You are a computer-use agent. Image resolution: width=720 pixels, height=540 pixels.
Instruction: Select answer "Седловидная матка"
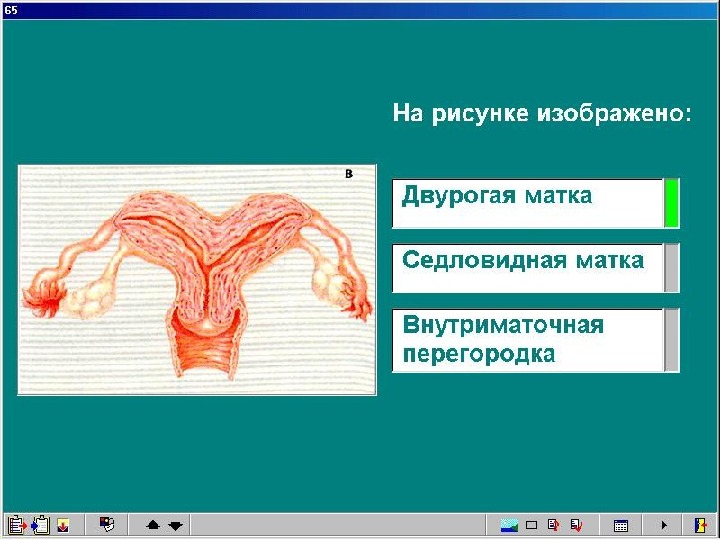click(x=528, y=268)
